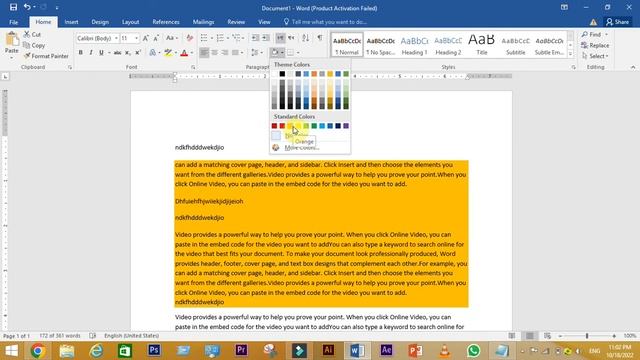Click the Borders icon in Paragraph group

coord(290,53)
